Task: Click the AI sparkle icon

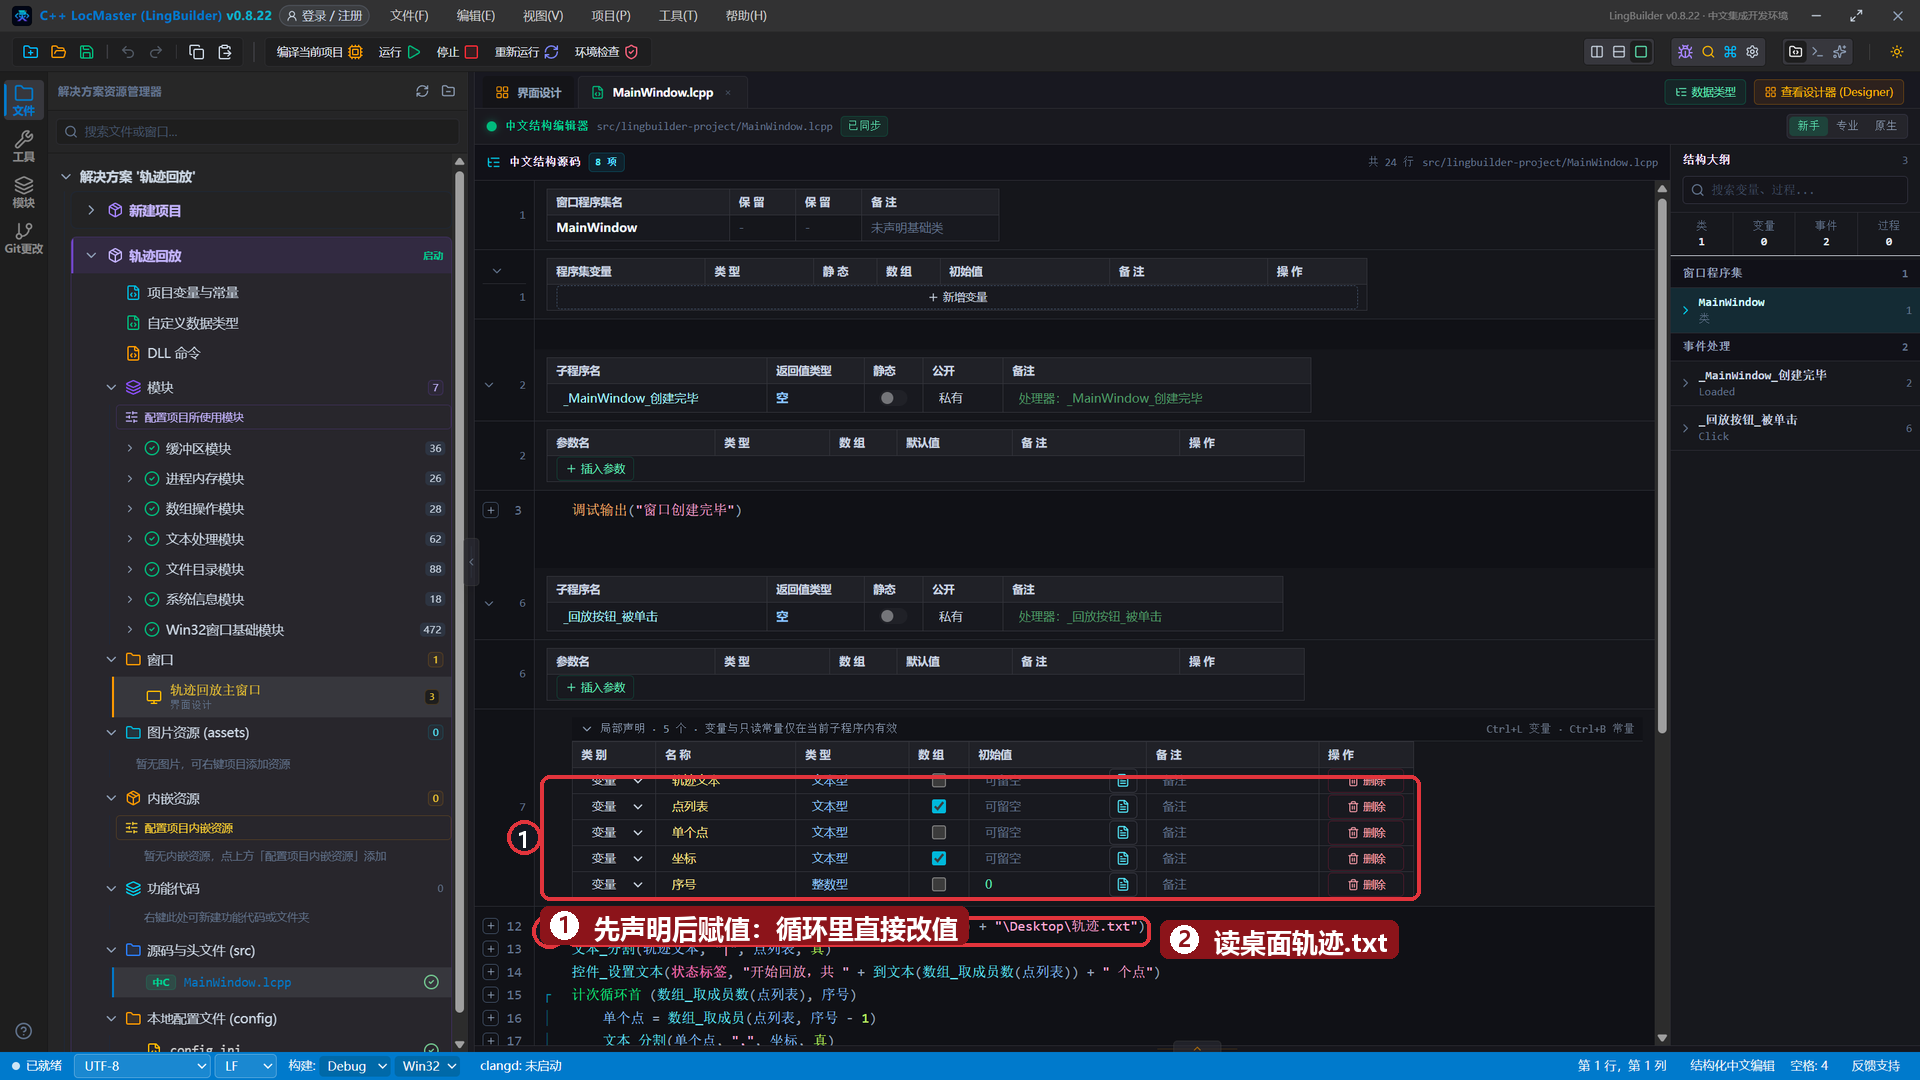Action: click(x=1840, y=52)
